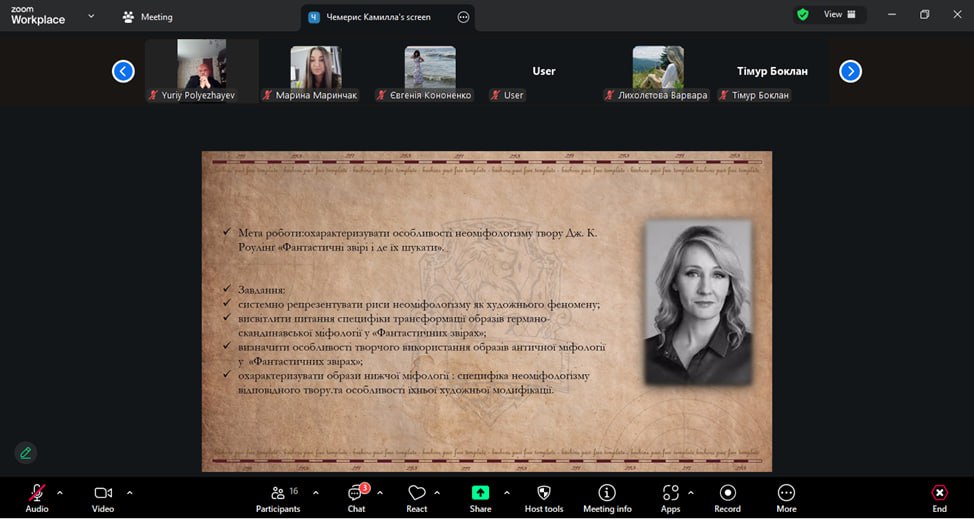Open the Apps menu icon

click(670, 494)
